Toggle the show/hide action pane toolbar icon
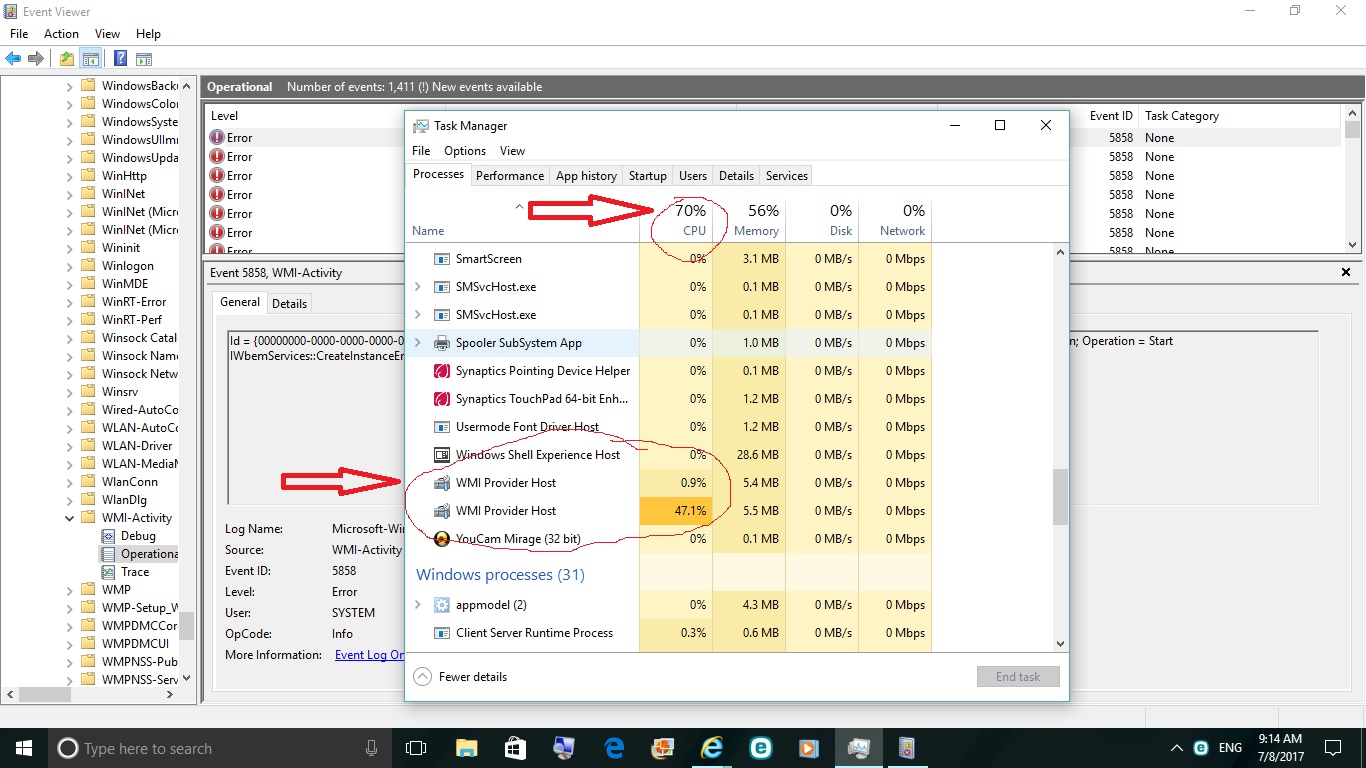The width and height of the screenshot is (1366, 768). pyautogui.click(x=144, y=58)
